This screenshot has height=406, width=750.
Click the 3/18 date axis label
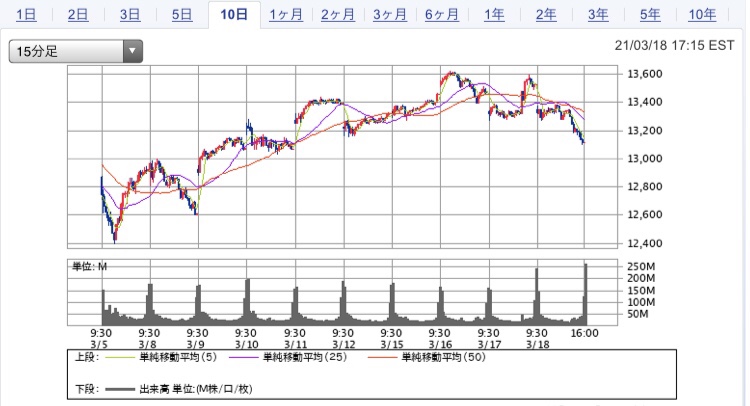click(x=537, y=345)
